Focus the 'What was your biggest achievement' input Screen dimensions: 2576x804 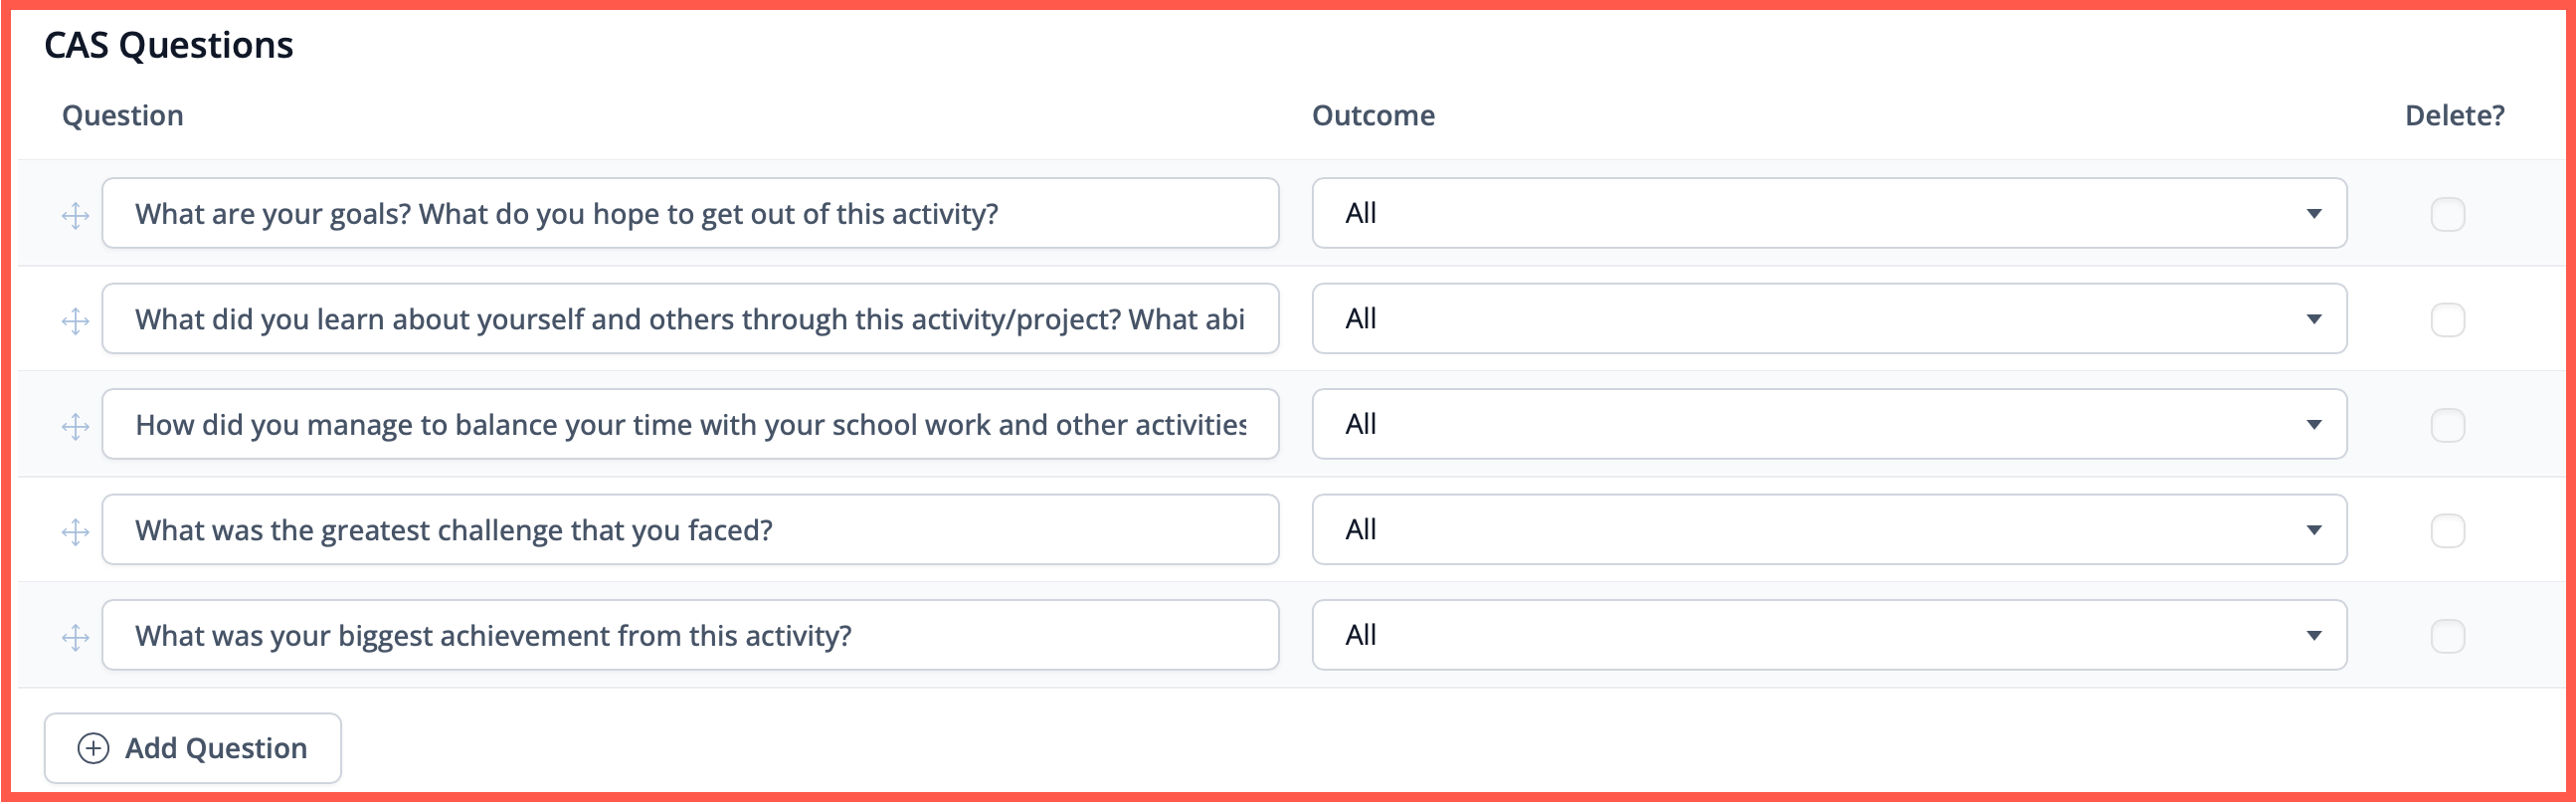click(690, 635)
